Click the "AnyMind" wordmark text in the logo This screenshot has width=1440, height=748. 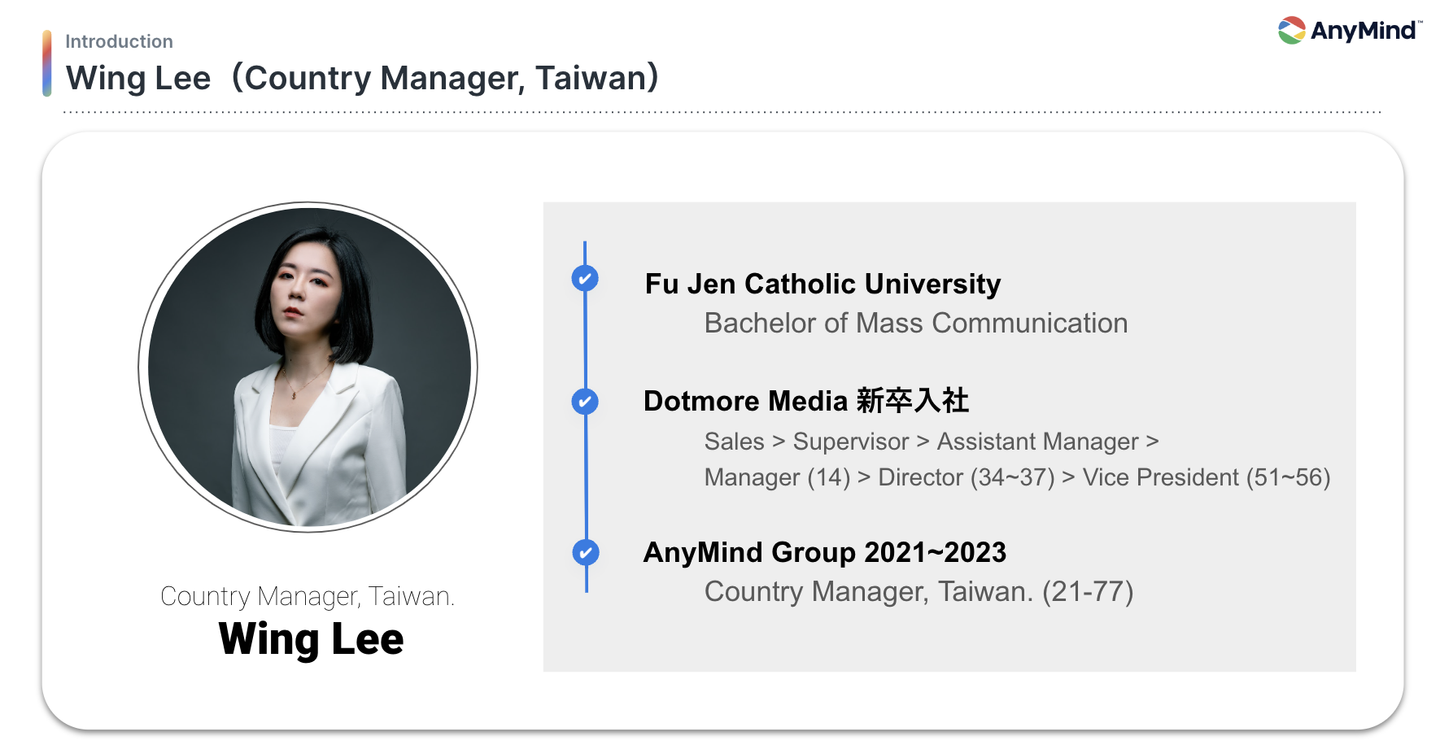[1364, 30]
